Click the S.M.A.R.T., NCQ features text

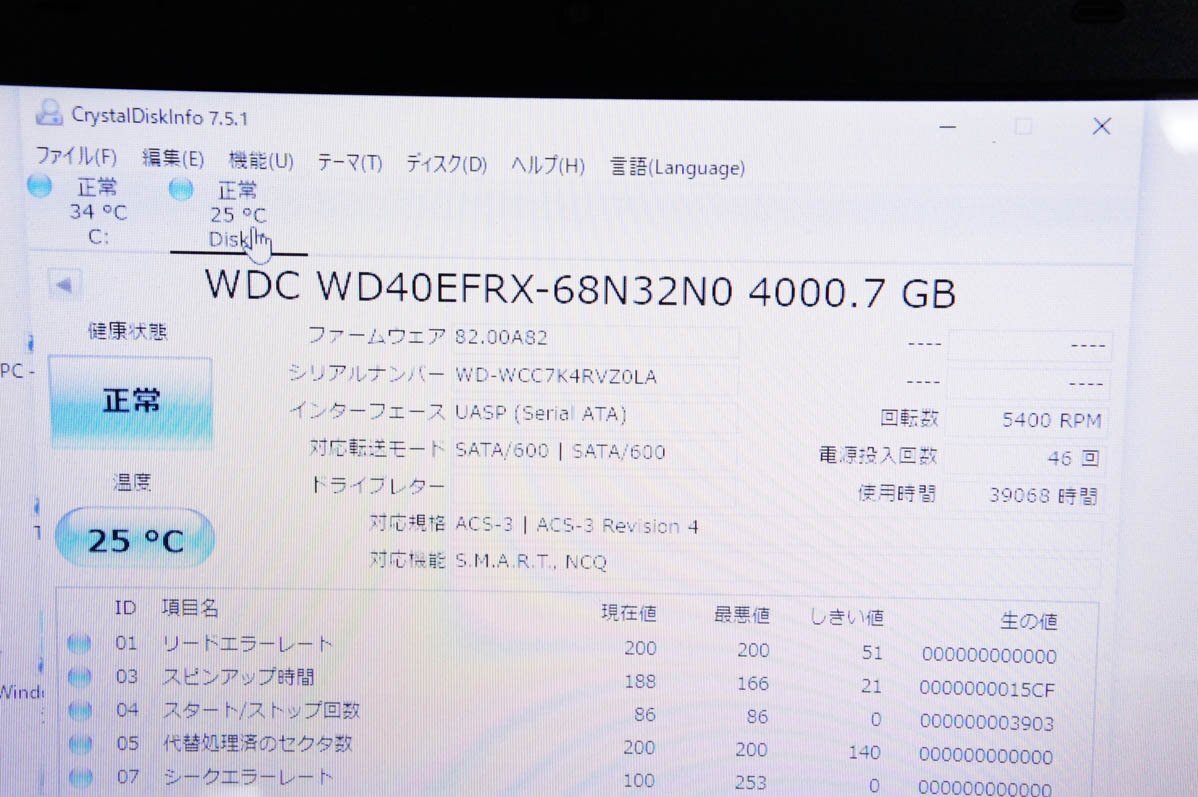tap(531, 562)
